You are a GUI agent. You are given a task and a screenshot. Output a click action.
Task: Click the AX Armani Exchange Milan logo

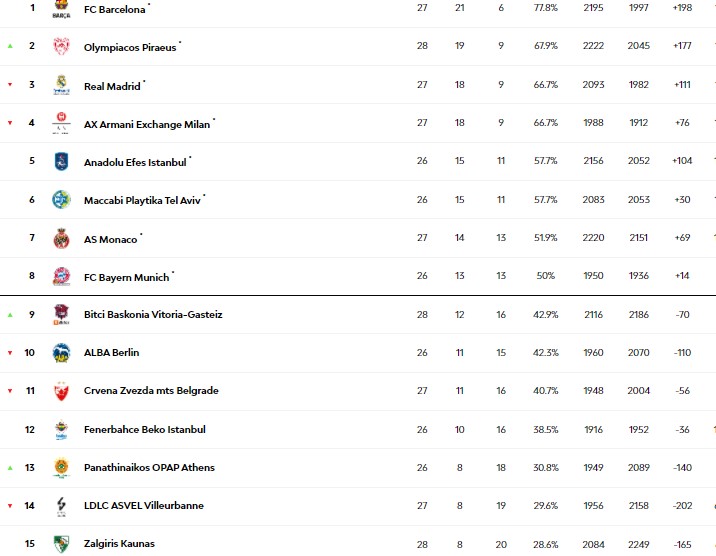coord(61,122)
